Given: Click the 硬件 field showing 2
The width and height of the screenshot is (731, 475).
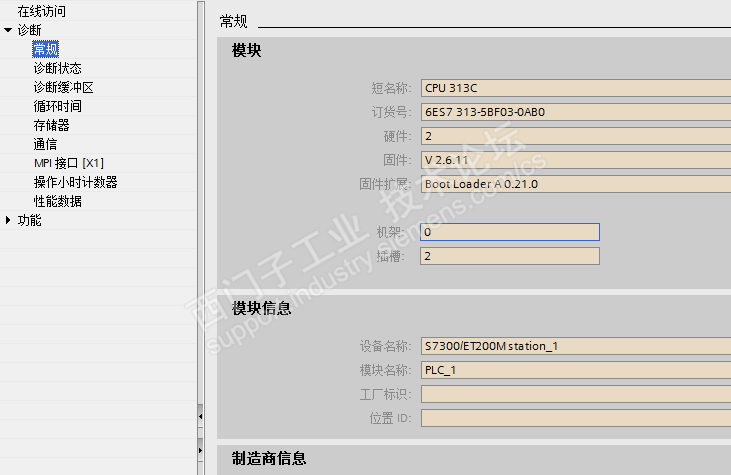Looking at the screenshot, I should pyautogui.click(x=576, y=136).
